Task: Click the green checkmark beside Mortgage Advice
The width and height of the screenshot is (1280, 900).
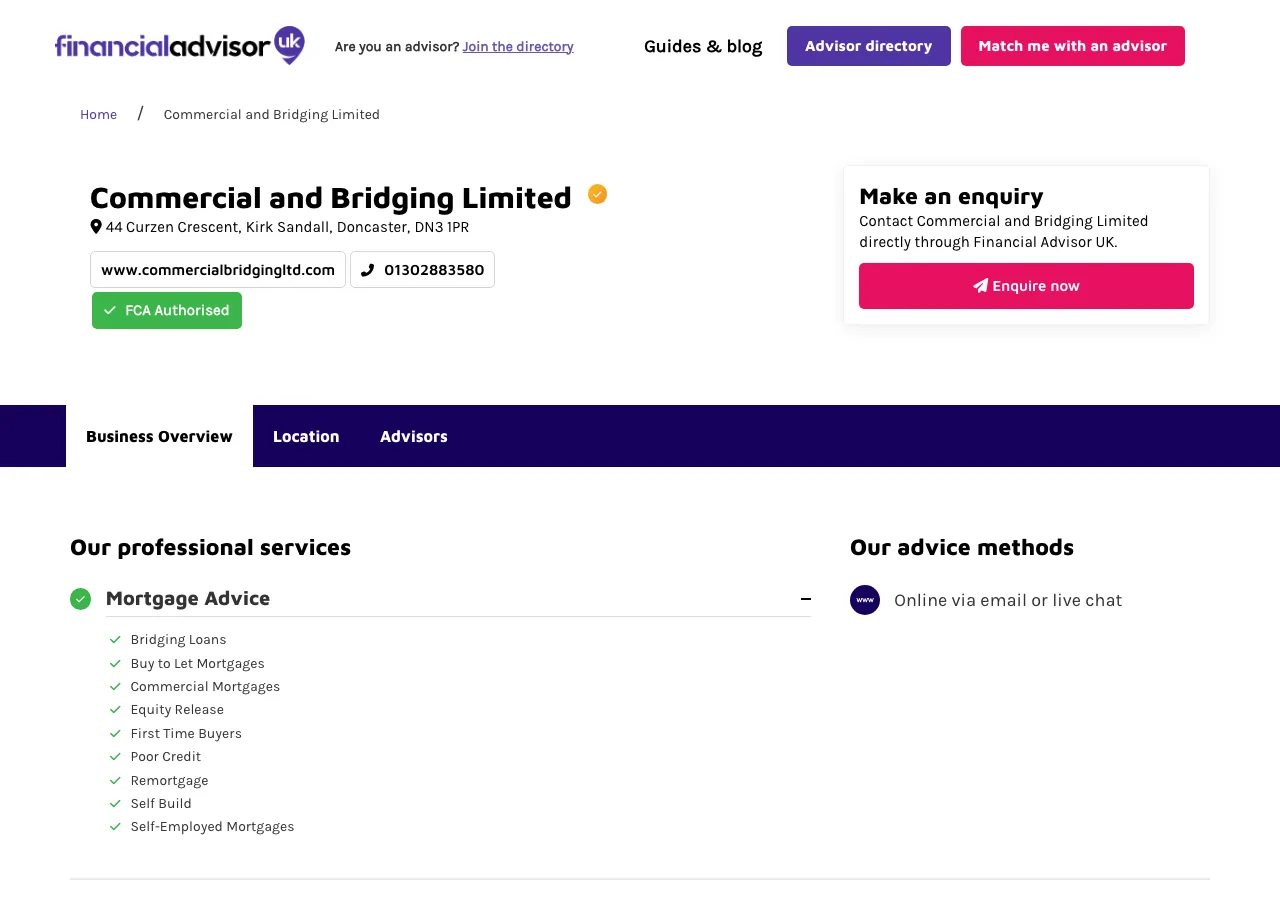Action: pos(81,599)
